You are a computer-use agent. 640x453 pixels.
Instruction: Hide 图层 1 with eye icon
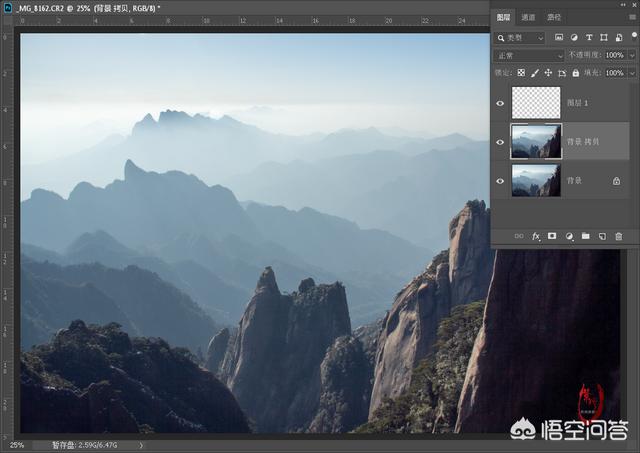click(x=500, y=103)
